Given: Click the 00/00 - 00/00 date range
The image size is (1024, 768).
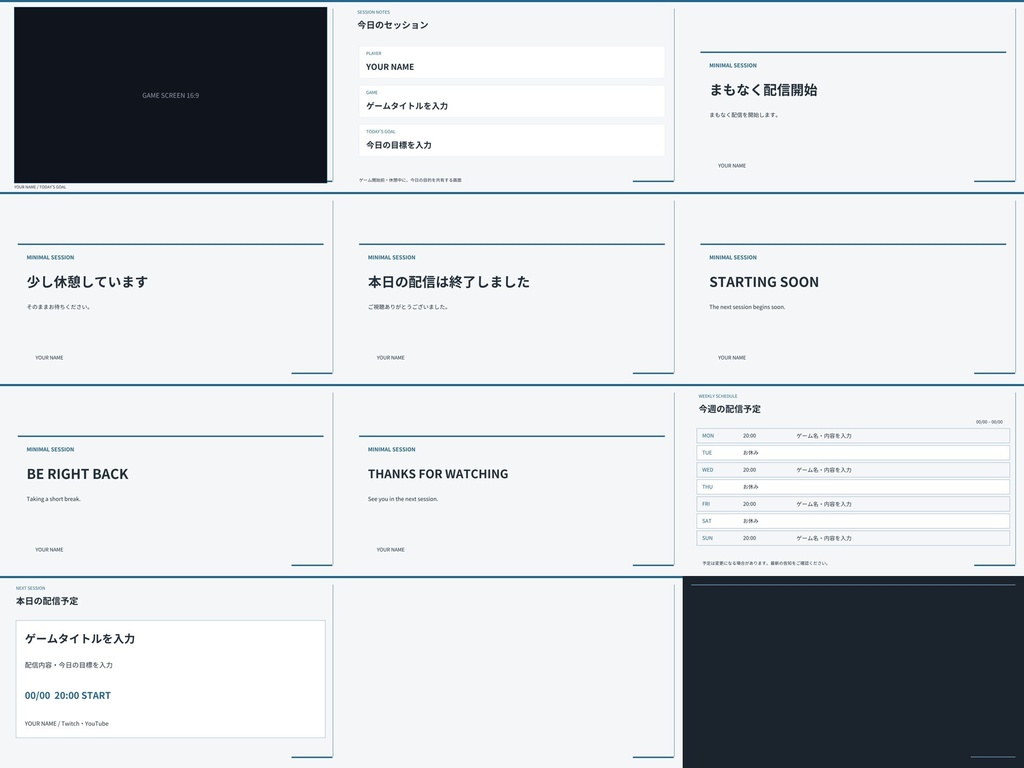Looking at the screenshot, I should (x=989, y=422).
